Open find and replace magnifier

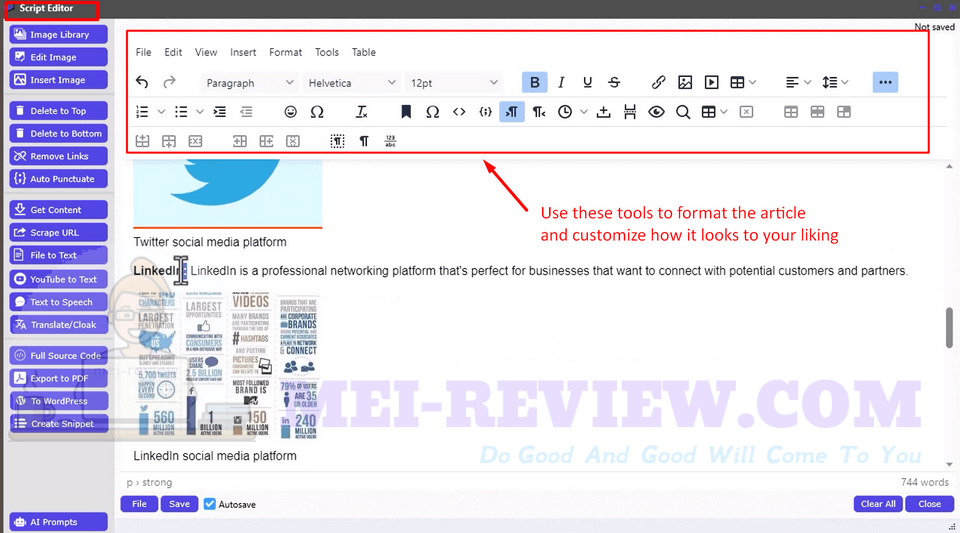tap(683, 112)
